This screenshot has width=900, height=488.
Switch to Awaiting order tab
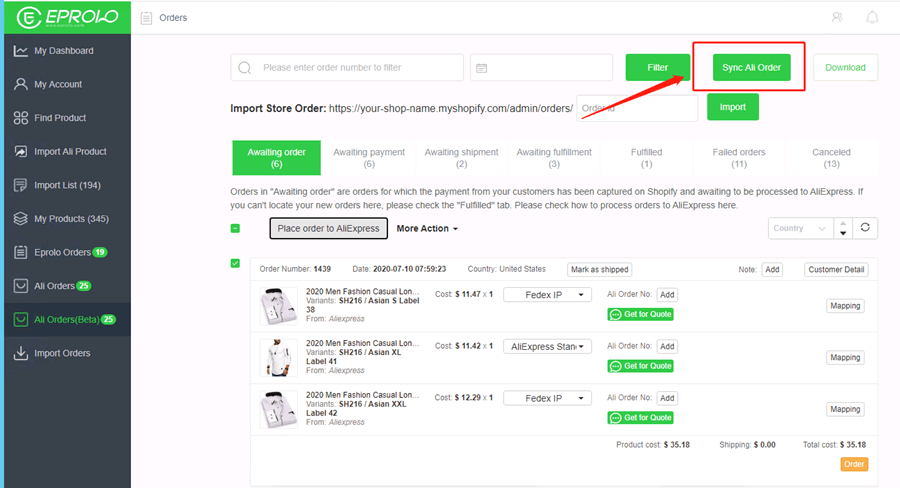pos(277,157)
